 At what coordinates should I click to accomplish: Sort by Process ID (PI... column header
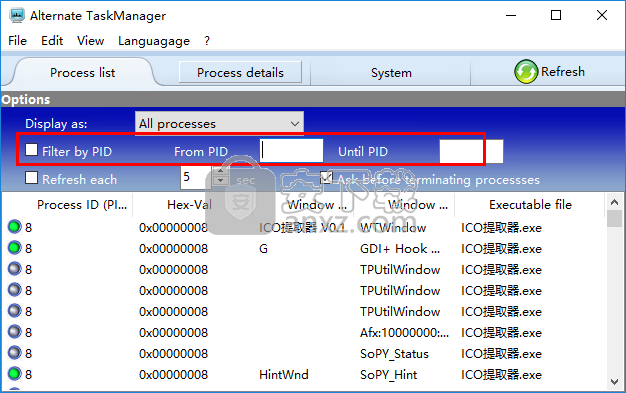coord(68,205)
